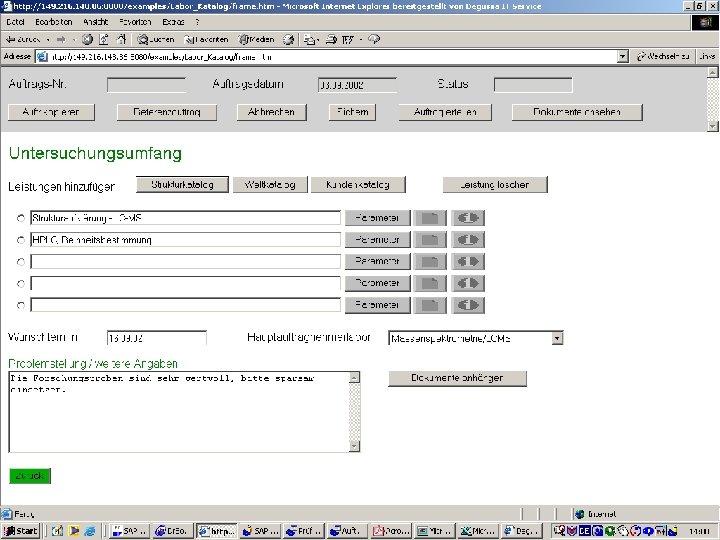Open the Kundenkatalog button

(358, 185)
